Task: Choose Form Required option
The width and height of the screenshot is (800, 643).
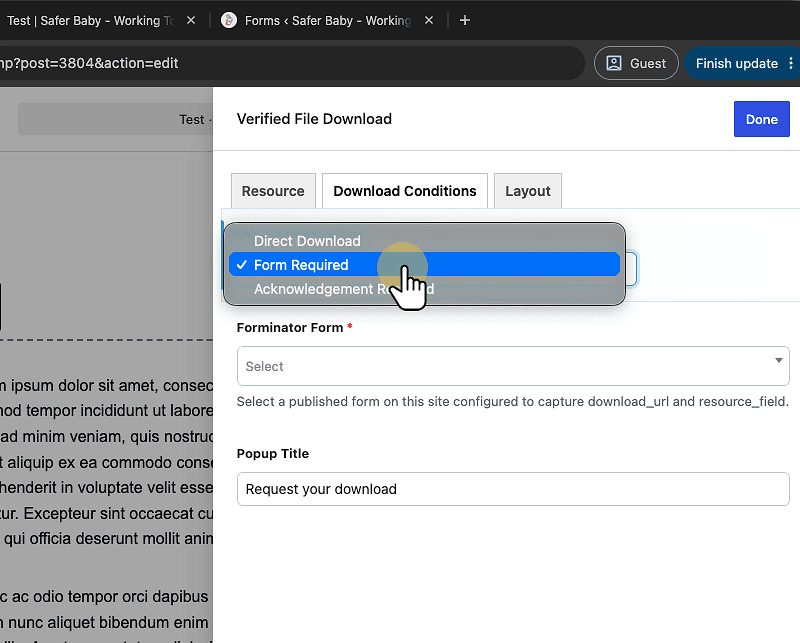Action: coord(424,265)
